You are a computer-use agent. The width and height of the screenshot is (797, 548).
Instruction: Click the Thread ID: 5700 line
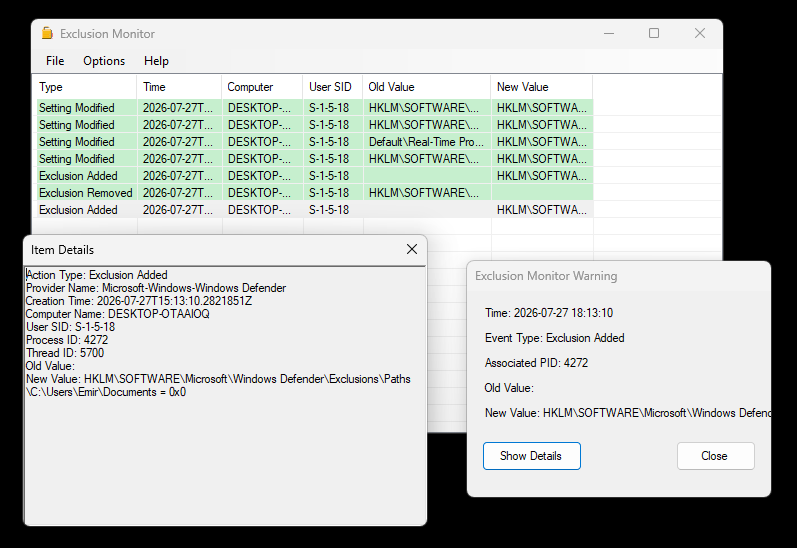pos(65,353)
